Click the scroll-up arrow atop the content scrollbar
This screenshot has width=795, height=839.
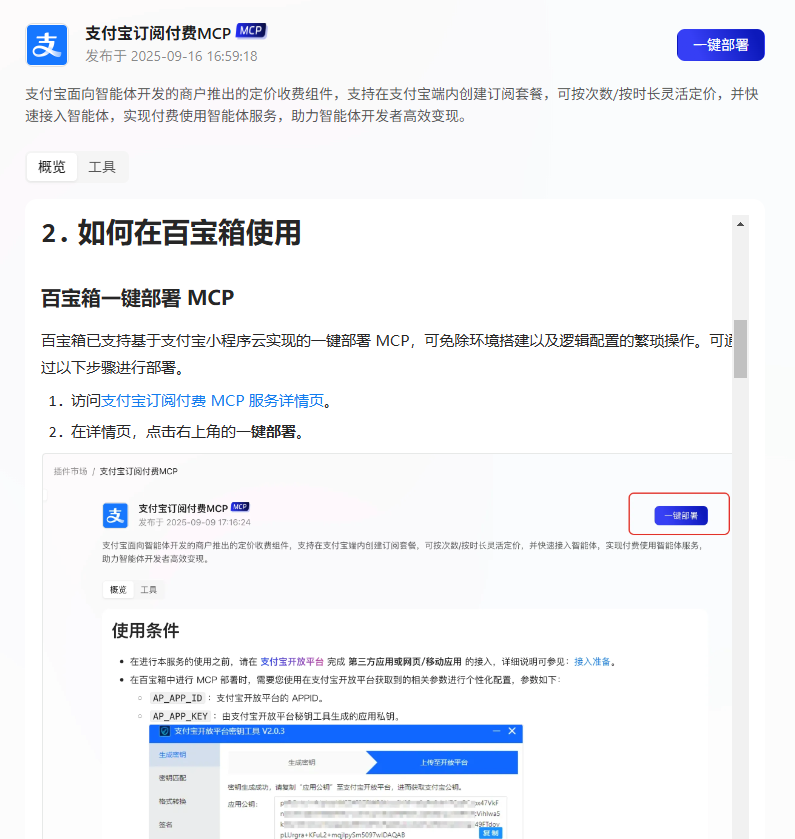coord(740,224)
